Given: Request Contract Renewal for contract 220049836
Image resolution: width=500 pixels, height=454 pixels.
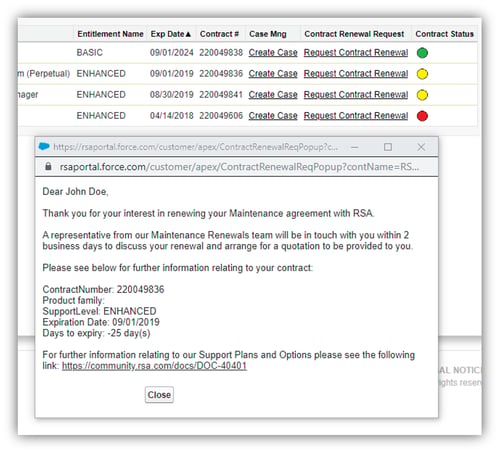Looking at the screenshot, I should coord(356,74).
